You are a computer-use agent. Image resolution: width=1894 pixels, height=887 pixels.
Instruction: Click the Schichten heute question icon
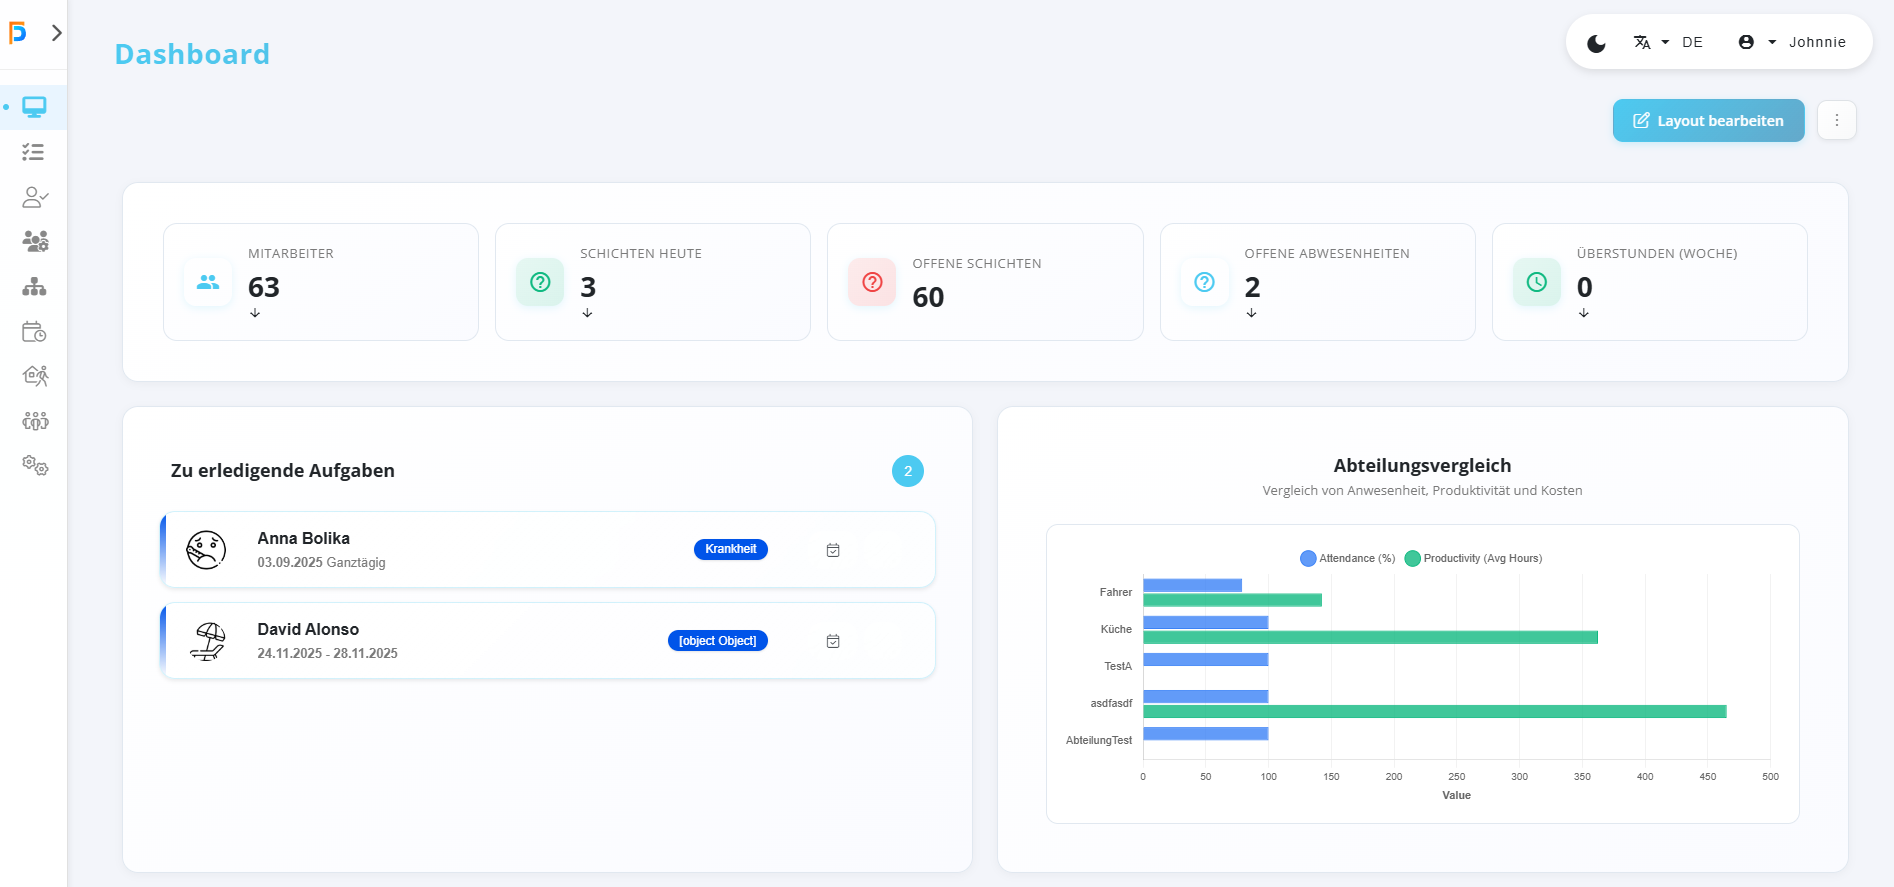[540, 282]
